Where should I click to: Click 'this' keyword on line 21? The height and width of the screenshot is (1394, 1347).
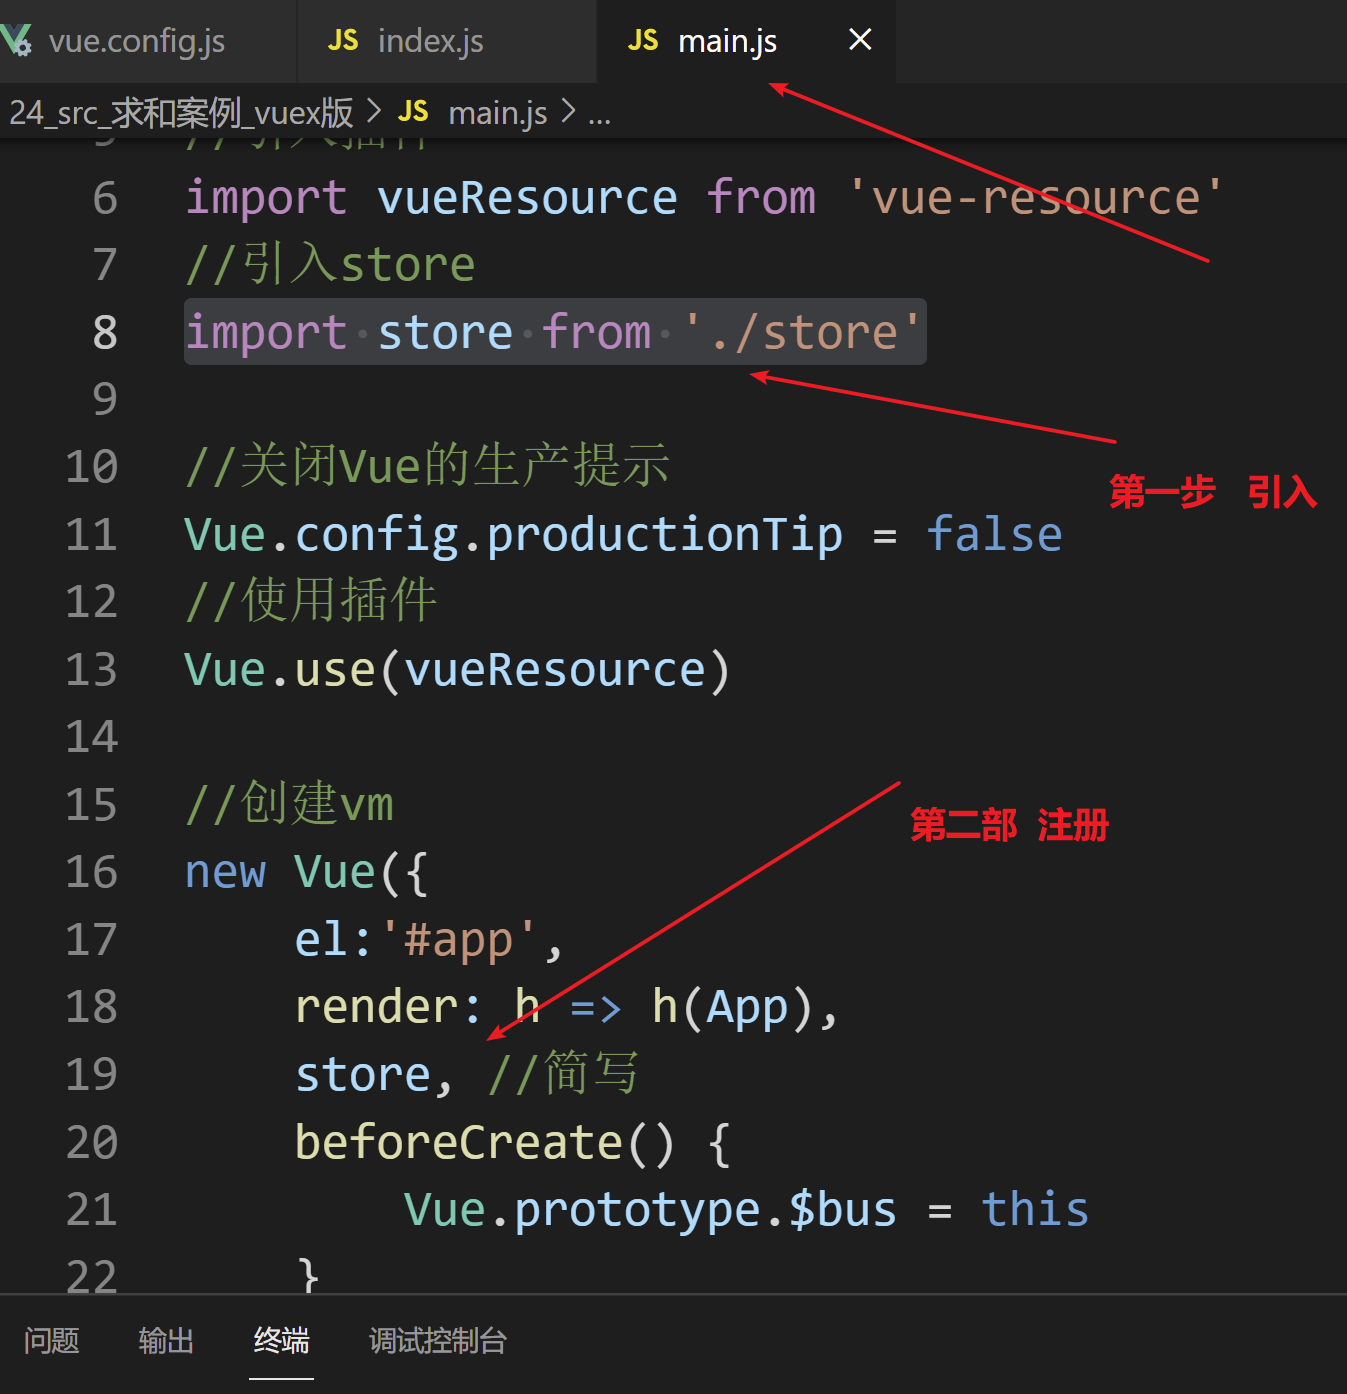tap(1035, 1208)
